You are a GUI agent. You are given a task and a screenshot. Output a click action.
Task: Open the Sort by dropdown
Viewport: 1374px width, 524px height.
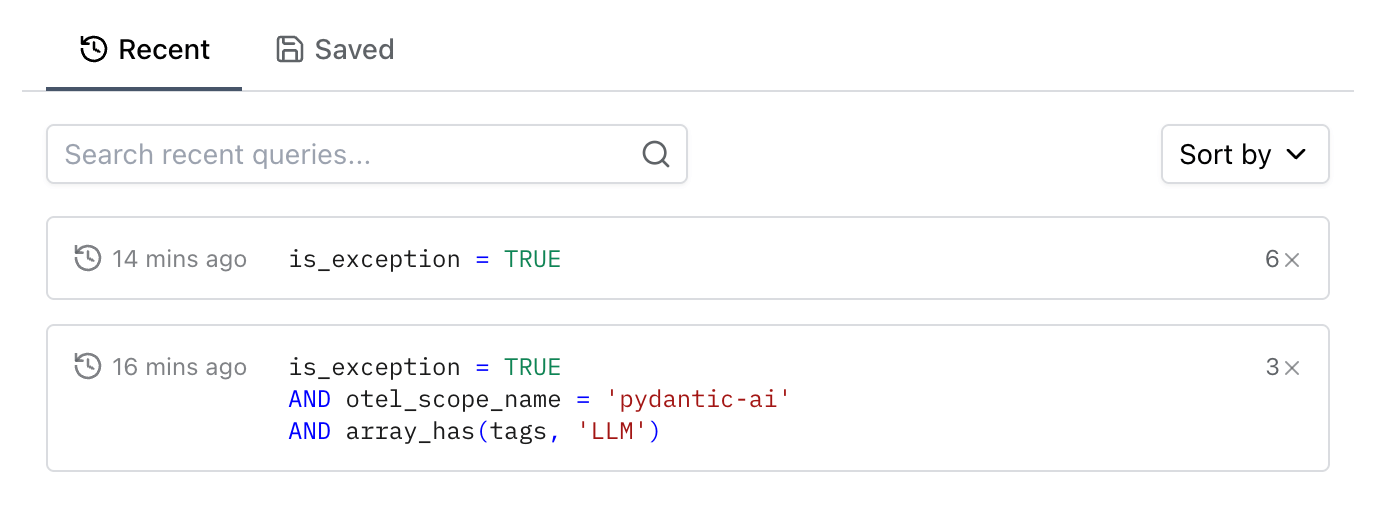[x=1244, y=154]
